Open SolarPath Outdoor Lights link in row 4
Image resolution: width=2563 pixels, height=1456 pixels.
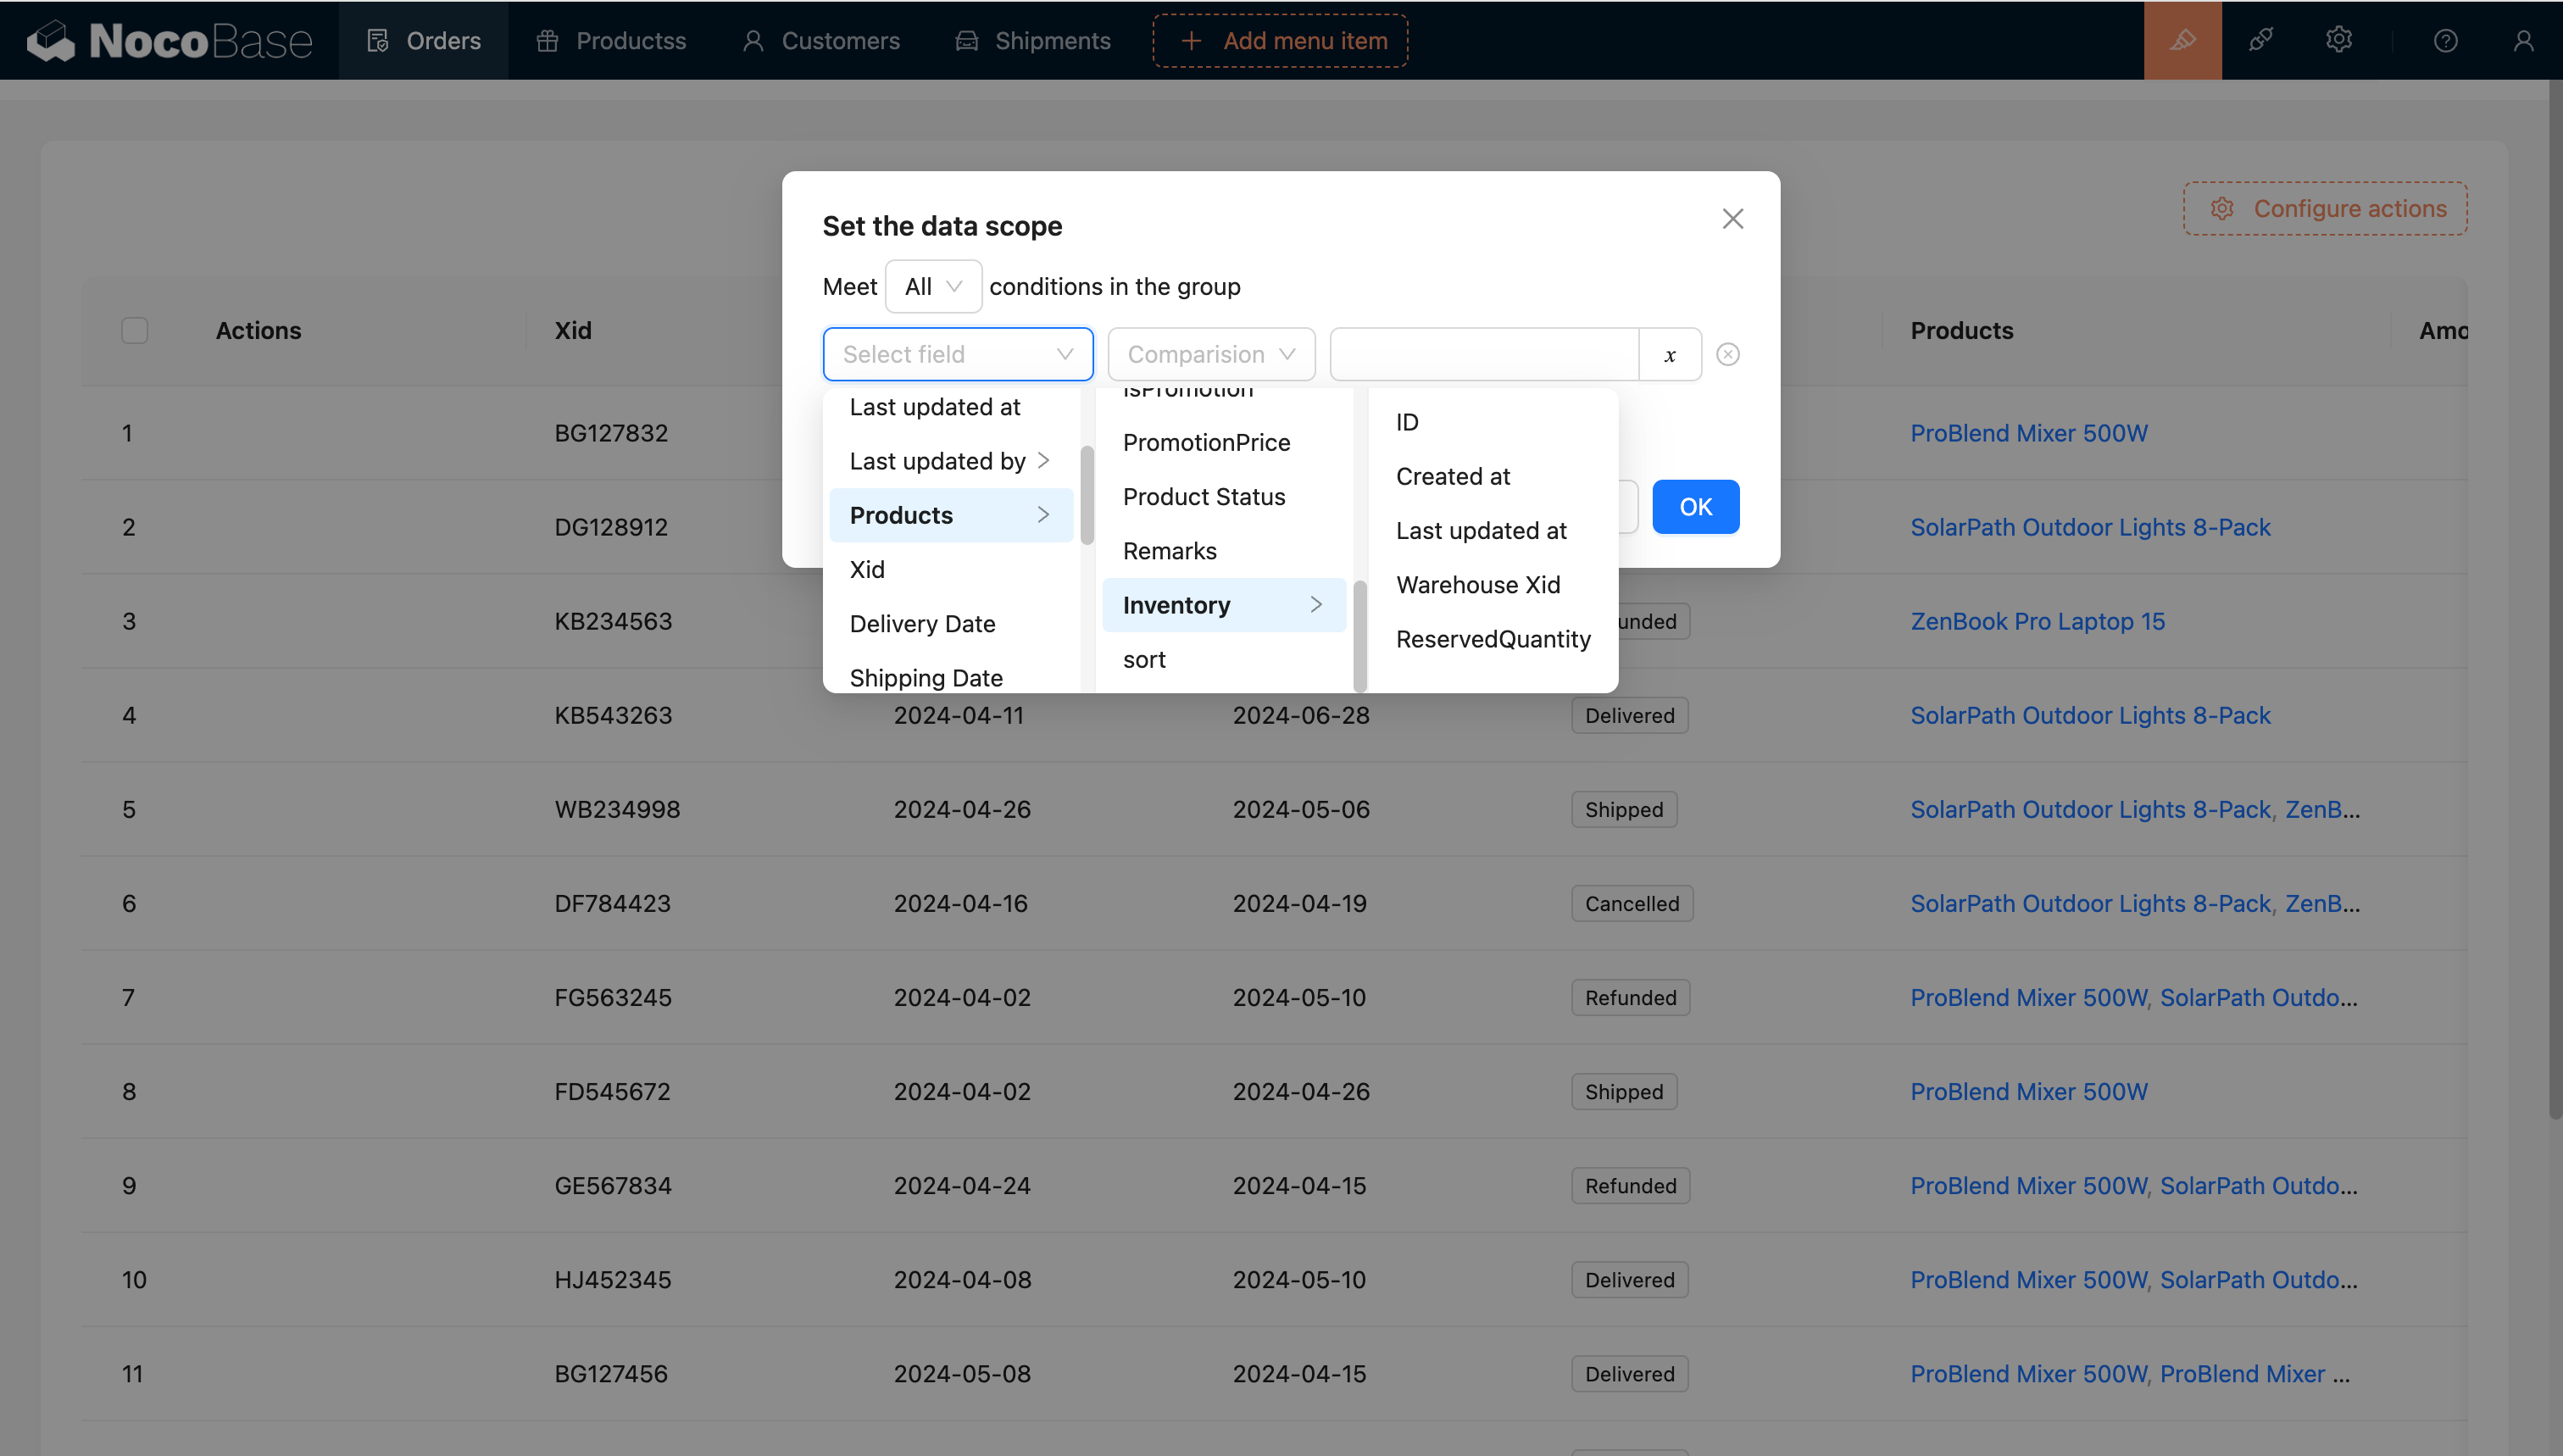pyautogui.click(x=2089, y=715)
